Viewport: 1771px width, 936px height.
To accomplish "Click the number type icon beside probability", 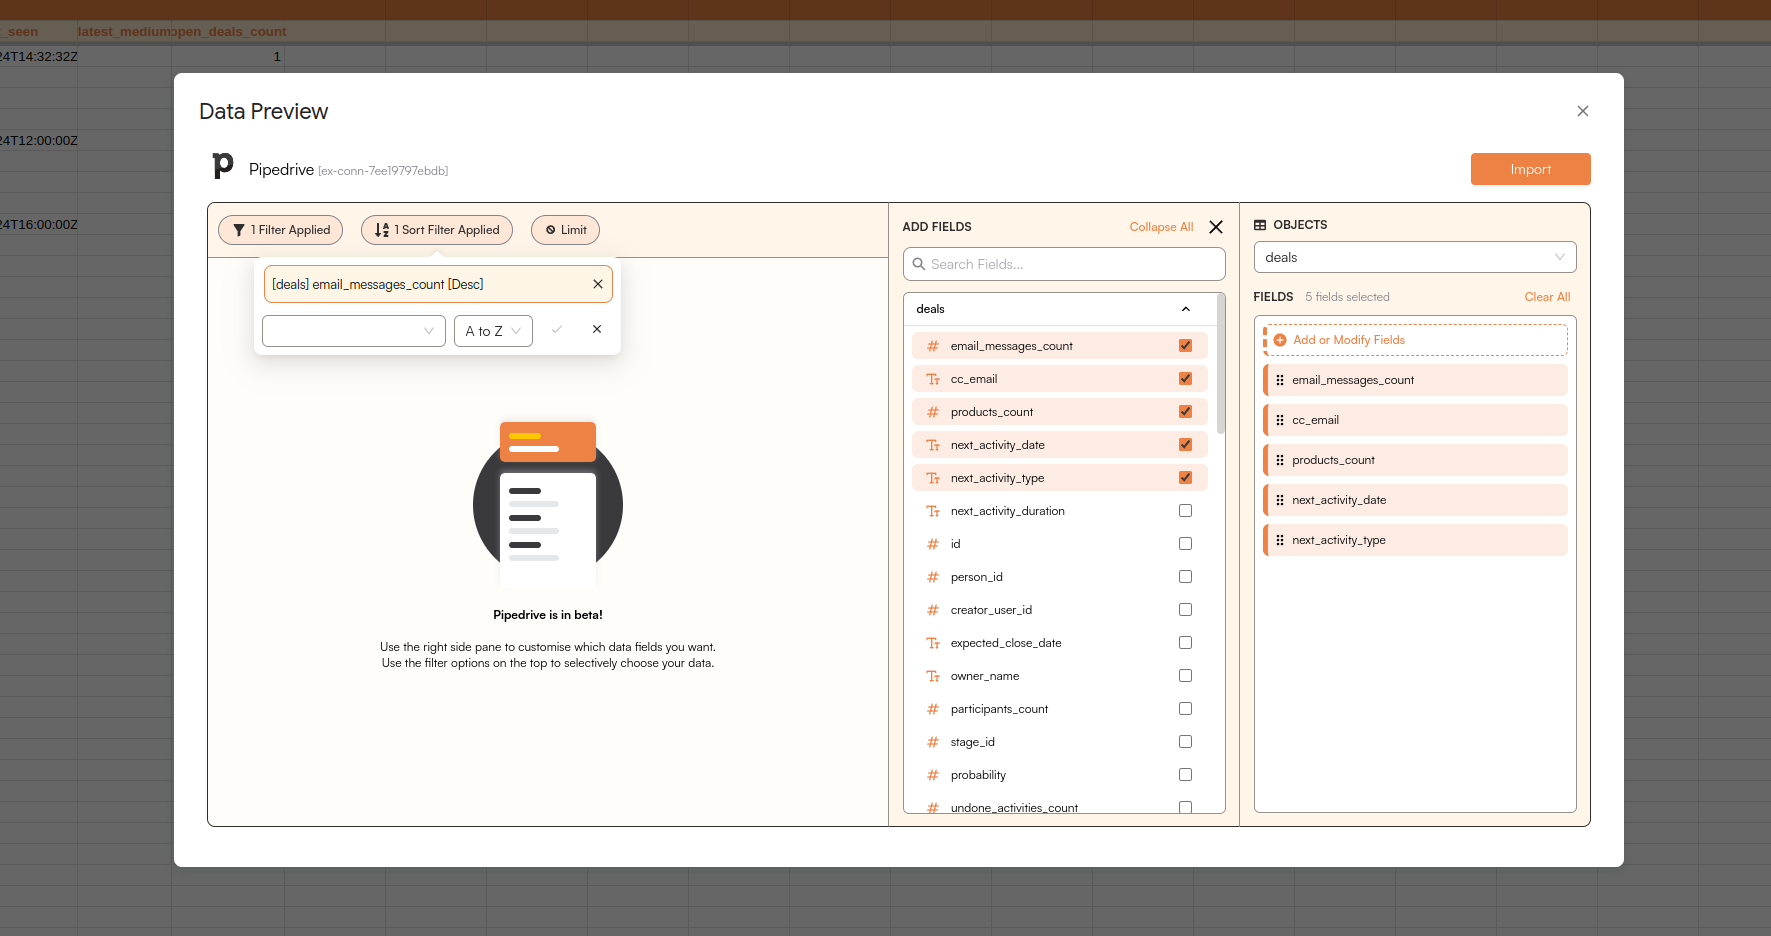I will 933,775.
